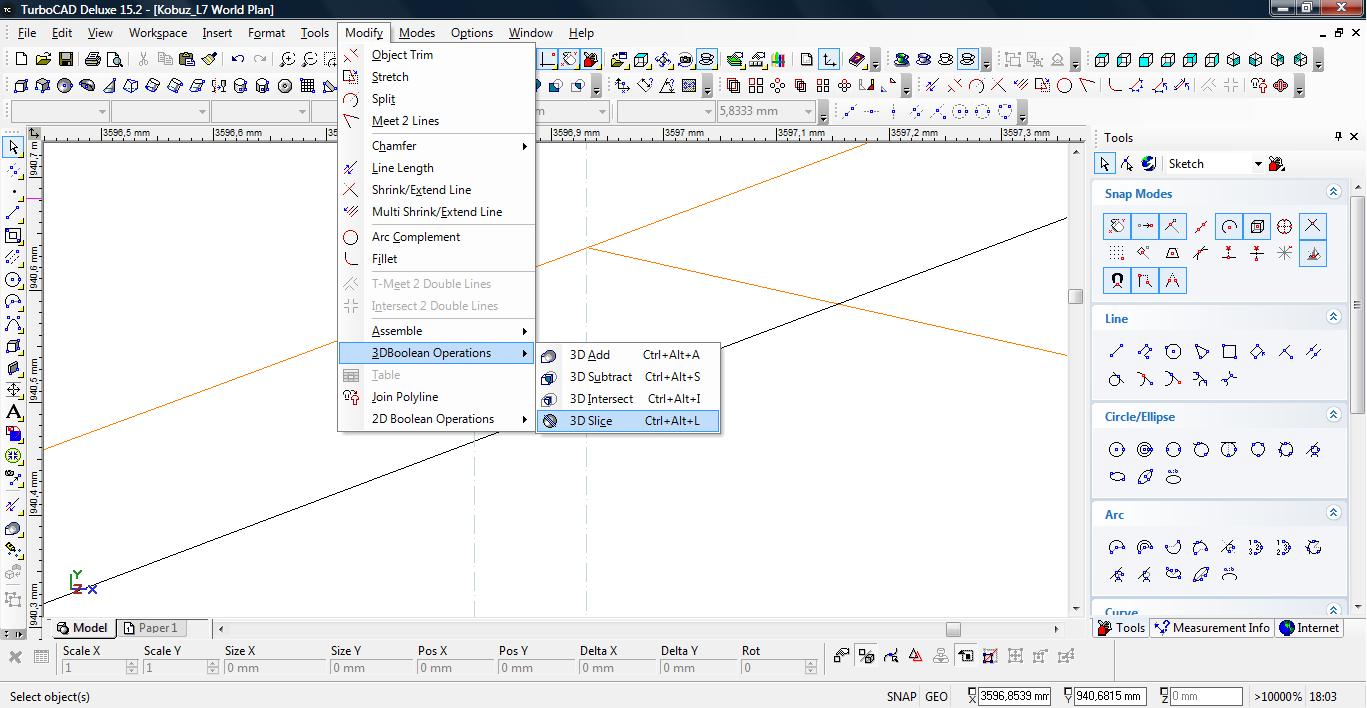Expand the 2D Boolean Operations submenu
1367x708 pixels.
point(437,419)
